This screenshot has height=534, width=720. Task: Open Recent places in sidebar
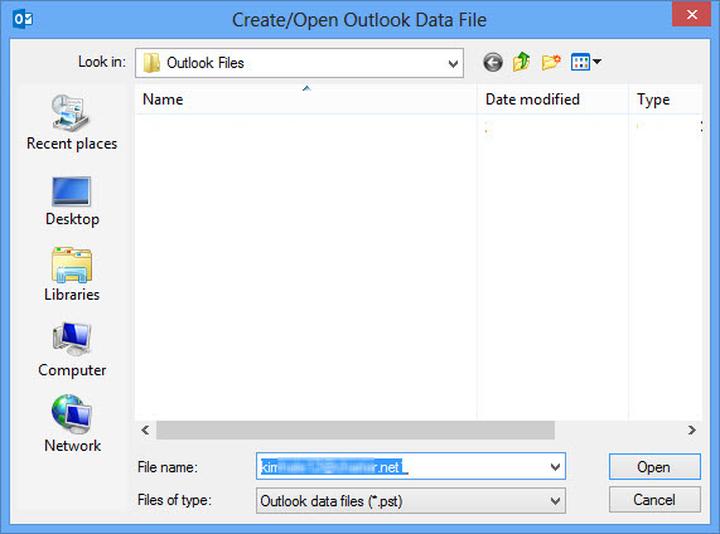(71, 124)
